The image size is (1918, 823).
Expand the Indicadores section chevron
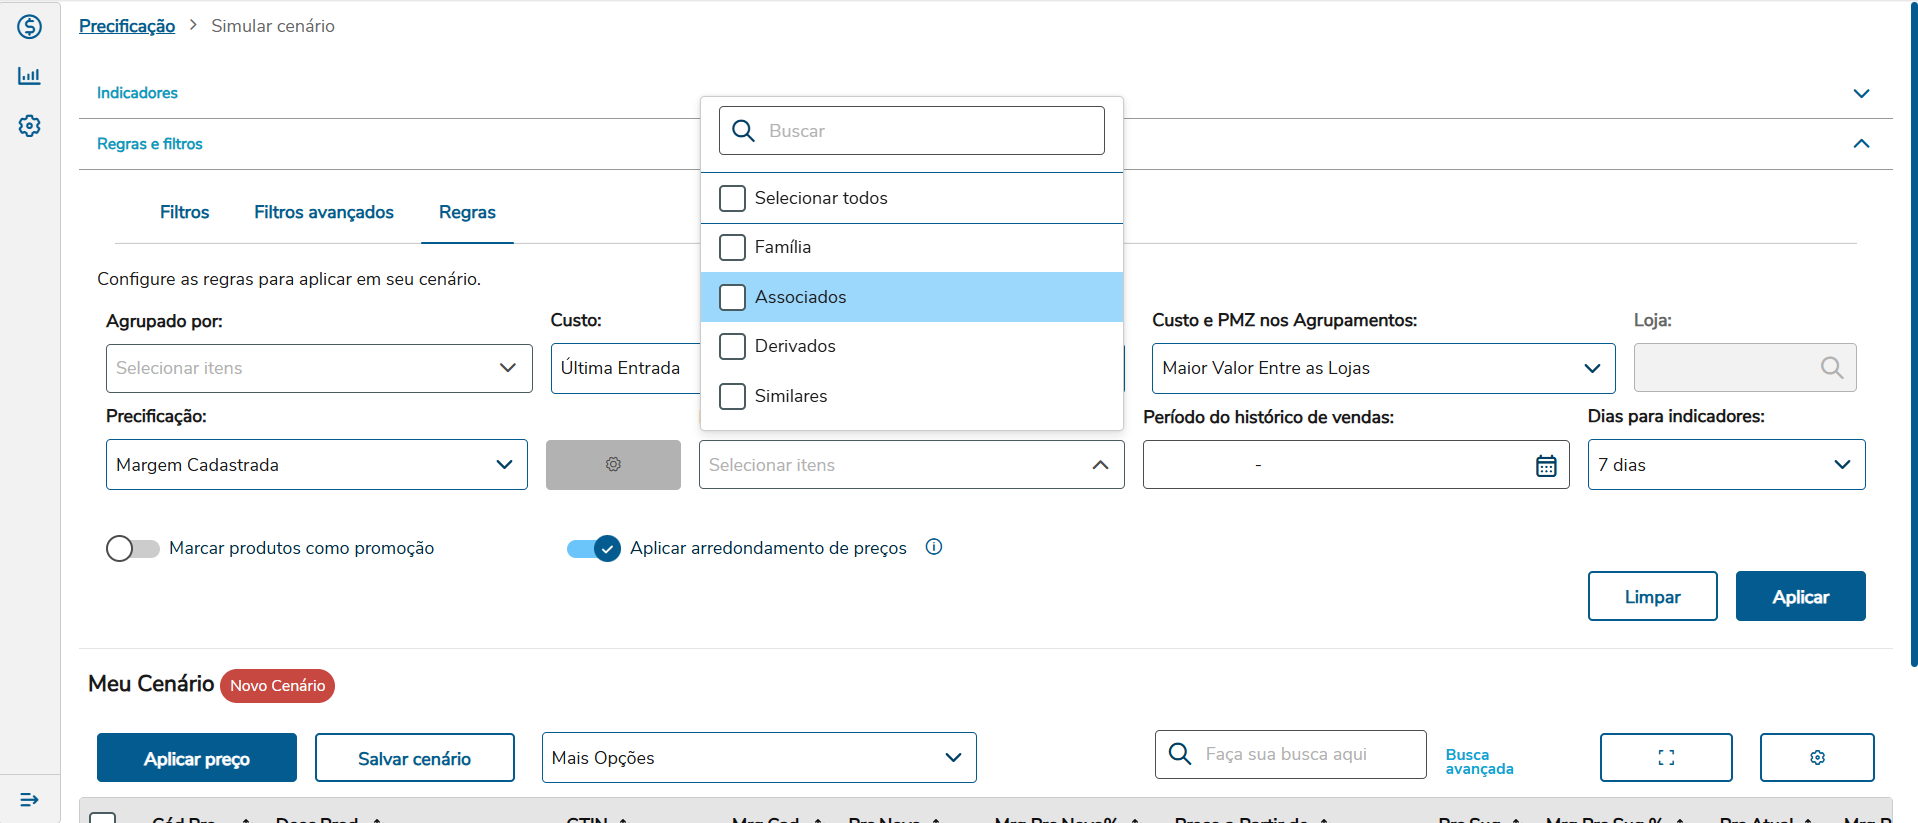tap(1860, 93)
